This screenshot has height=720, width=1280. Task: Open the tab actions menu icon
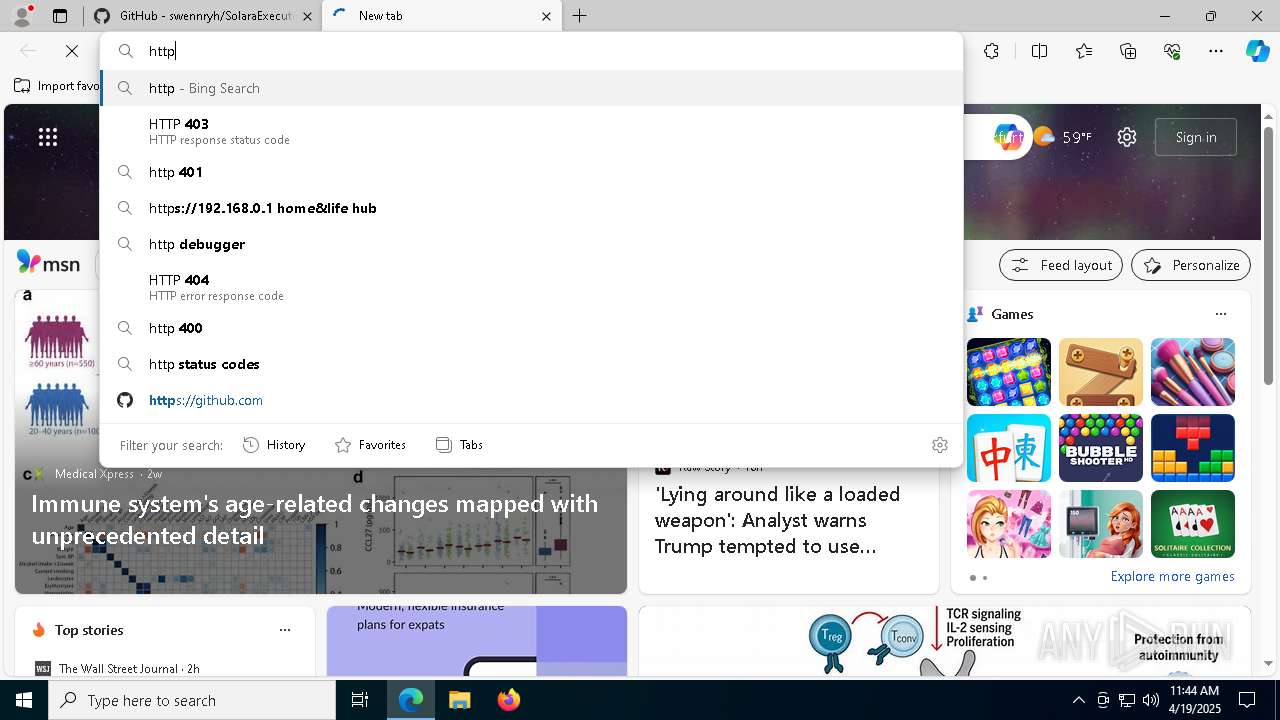[60, 16]
